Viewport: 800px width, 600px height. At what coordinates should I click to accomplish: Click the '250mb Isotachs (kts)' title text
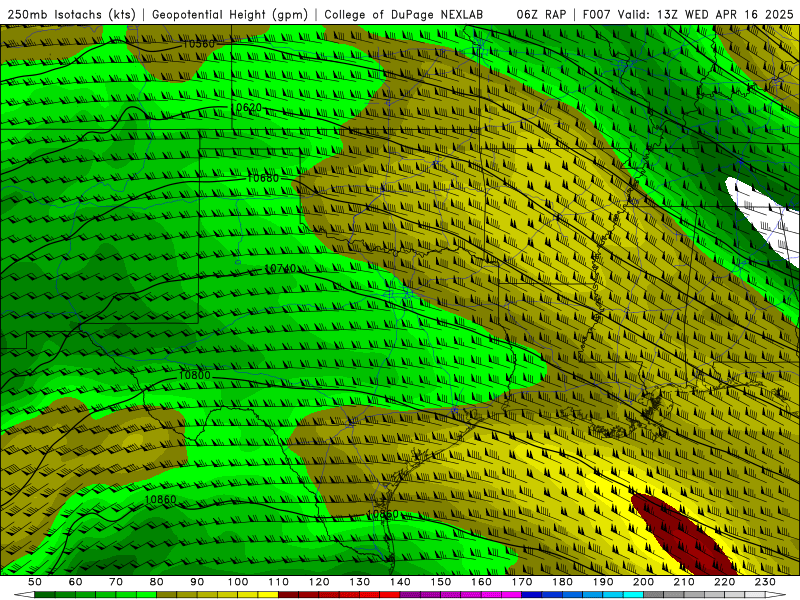pyautogui.click(x=71, y=15)
